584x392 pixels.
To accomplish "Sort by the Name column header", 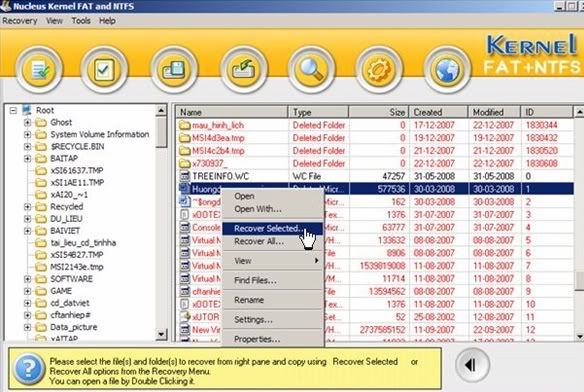I will click(x=232, y=112).
